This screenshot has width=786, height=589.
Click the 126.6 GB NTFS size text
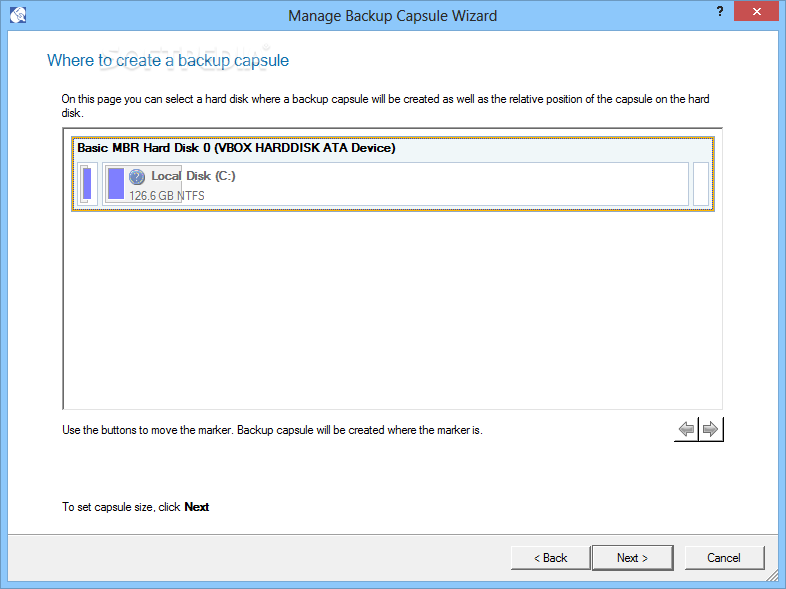click(167, 195)
